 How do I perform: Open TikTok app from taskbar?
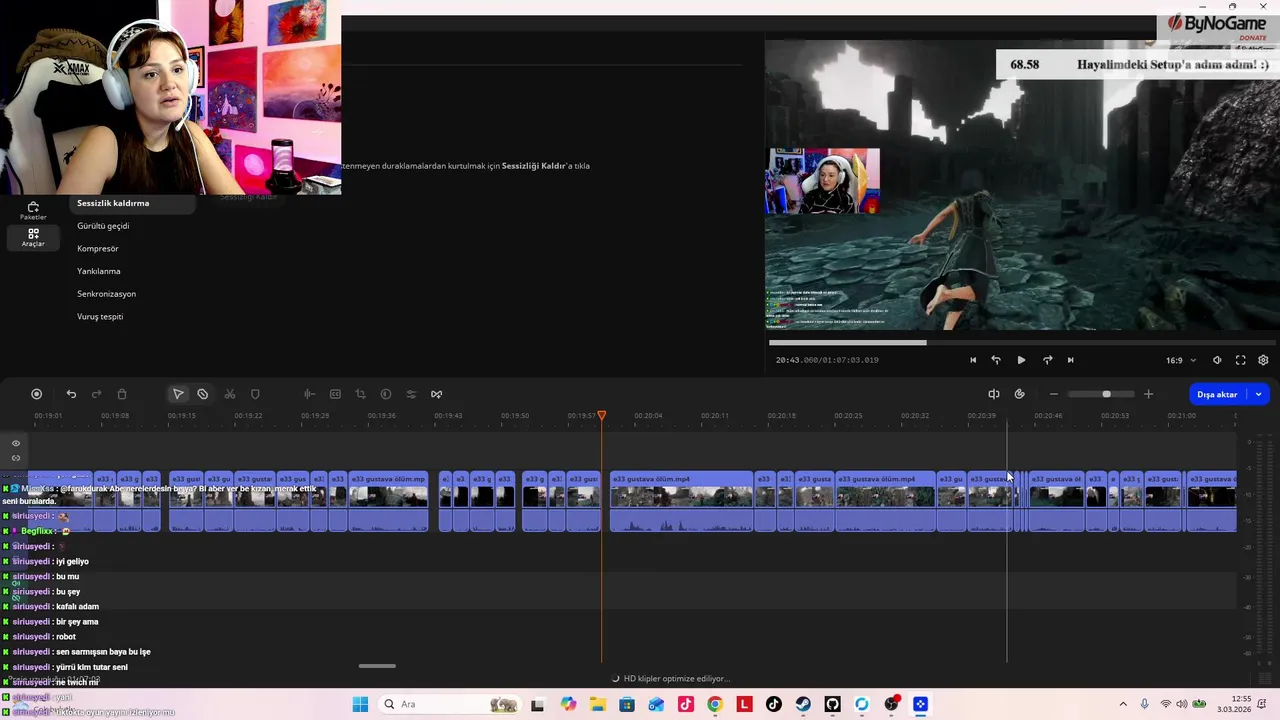[x=774, y=704]
